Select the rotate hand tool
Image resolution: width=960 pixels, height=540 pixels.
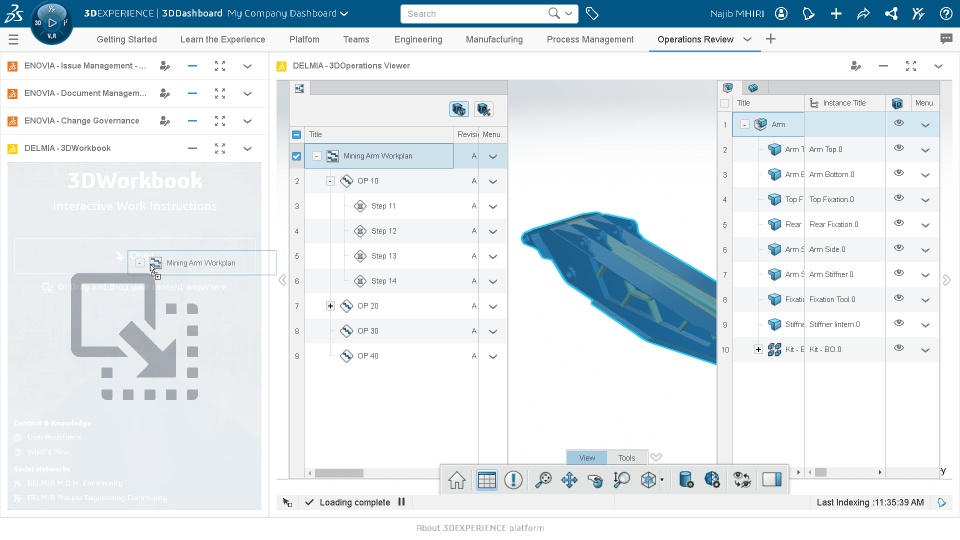click(595, 480)
